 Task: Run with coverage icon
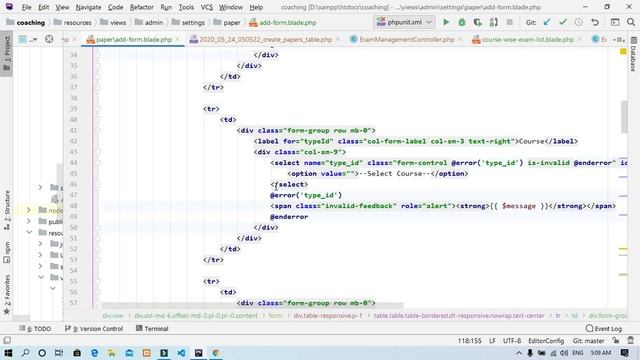click(478, 22)
